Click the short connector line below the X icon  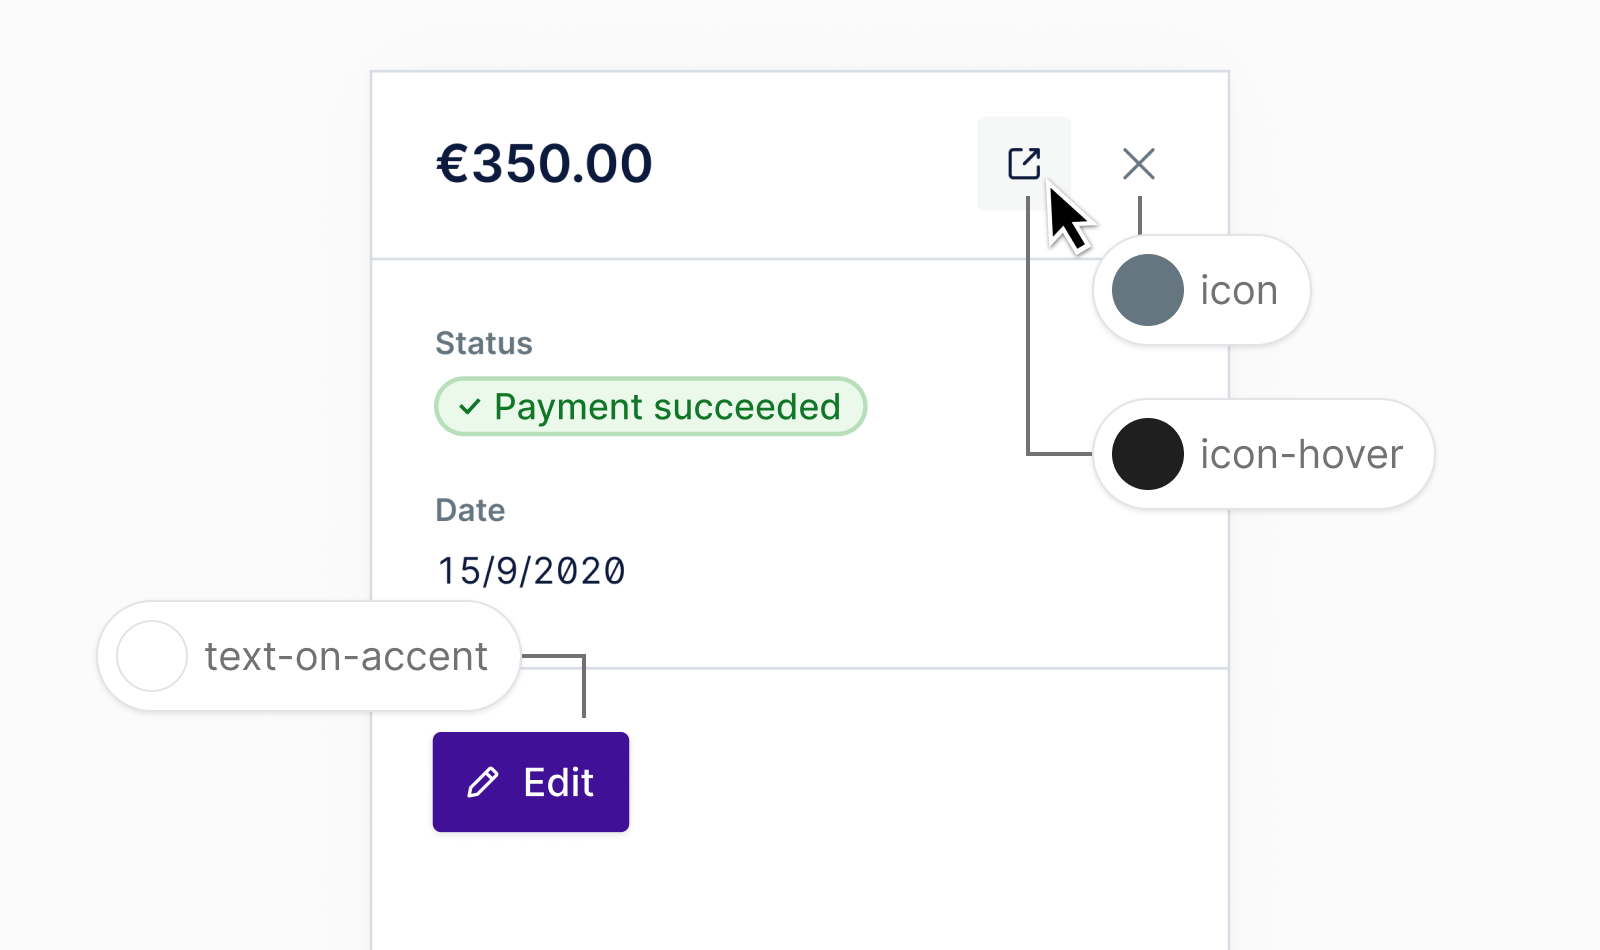coord(1140,216)
